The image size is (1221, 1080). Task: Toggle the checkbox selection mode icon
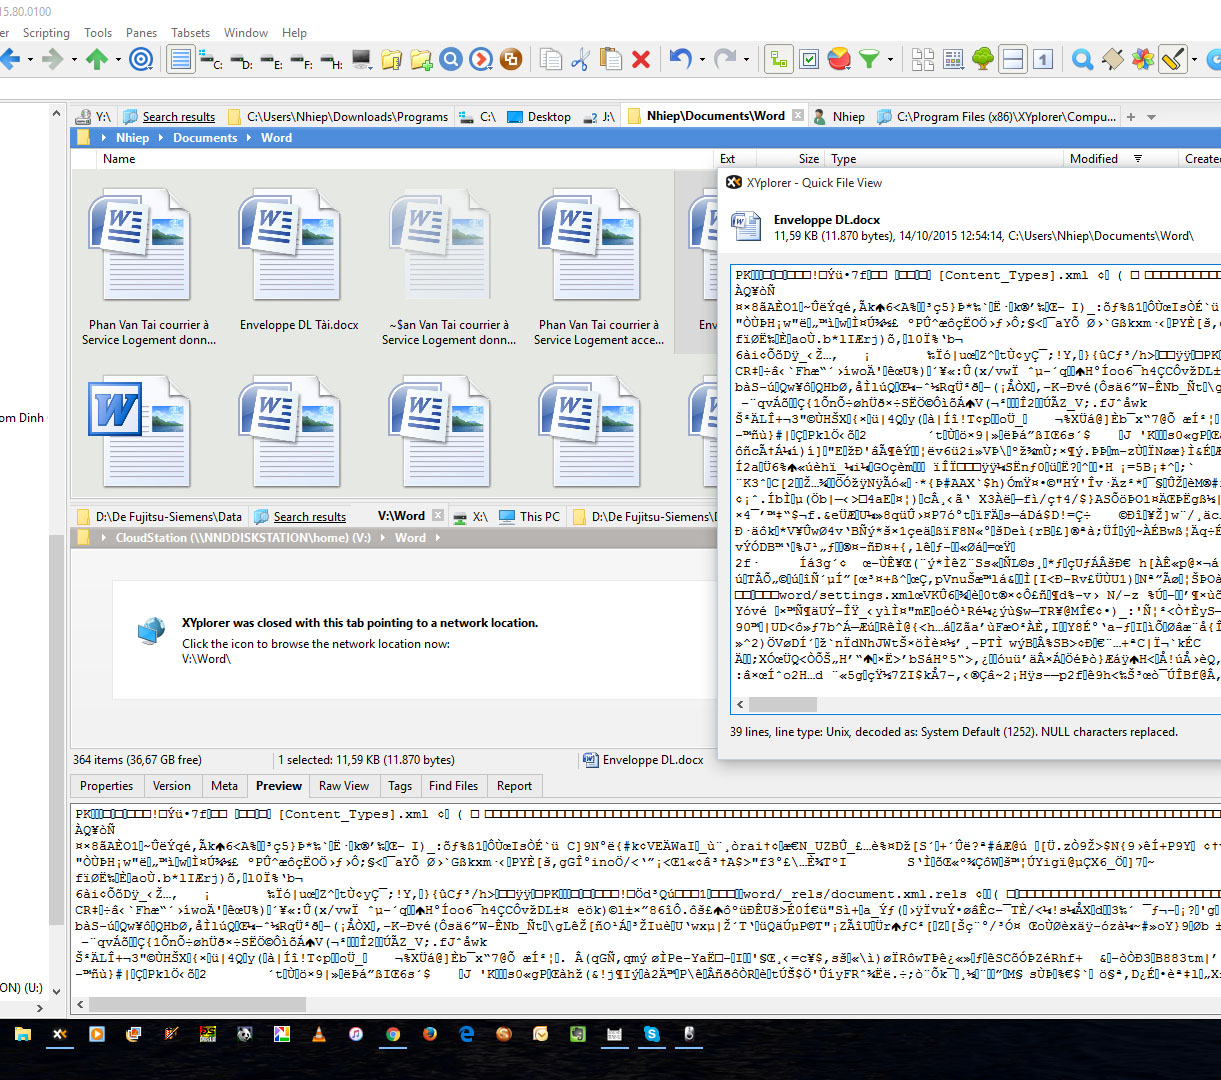coord(809,60)
